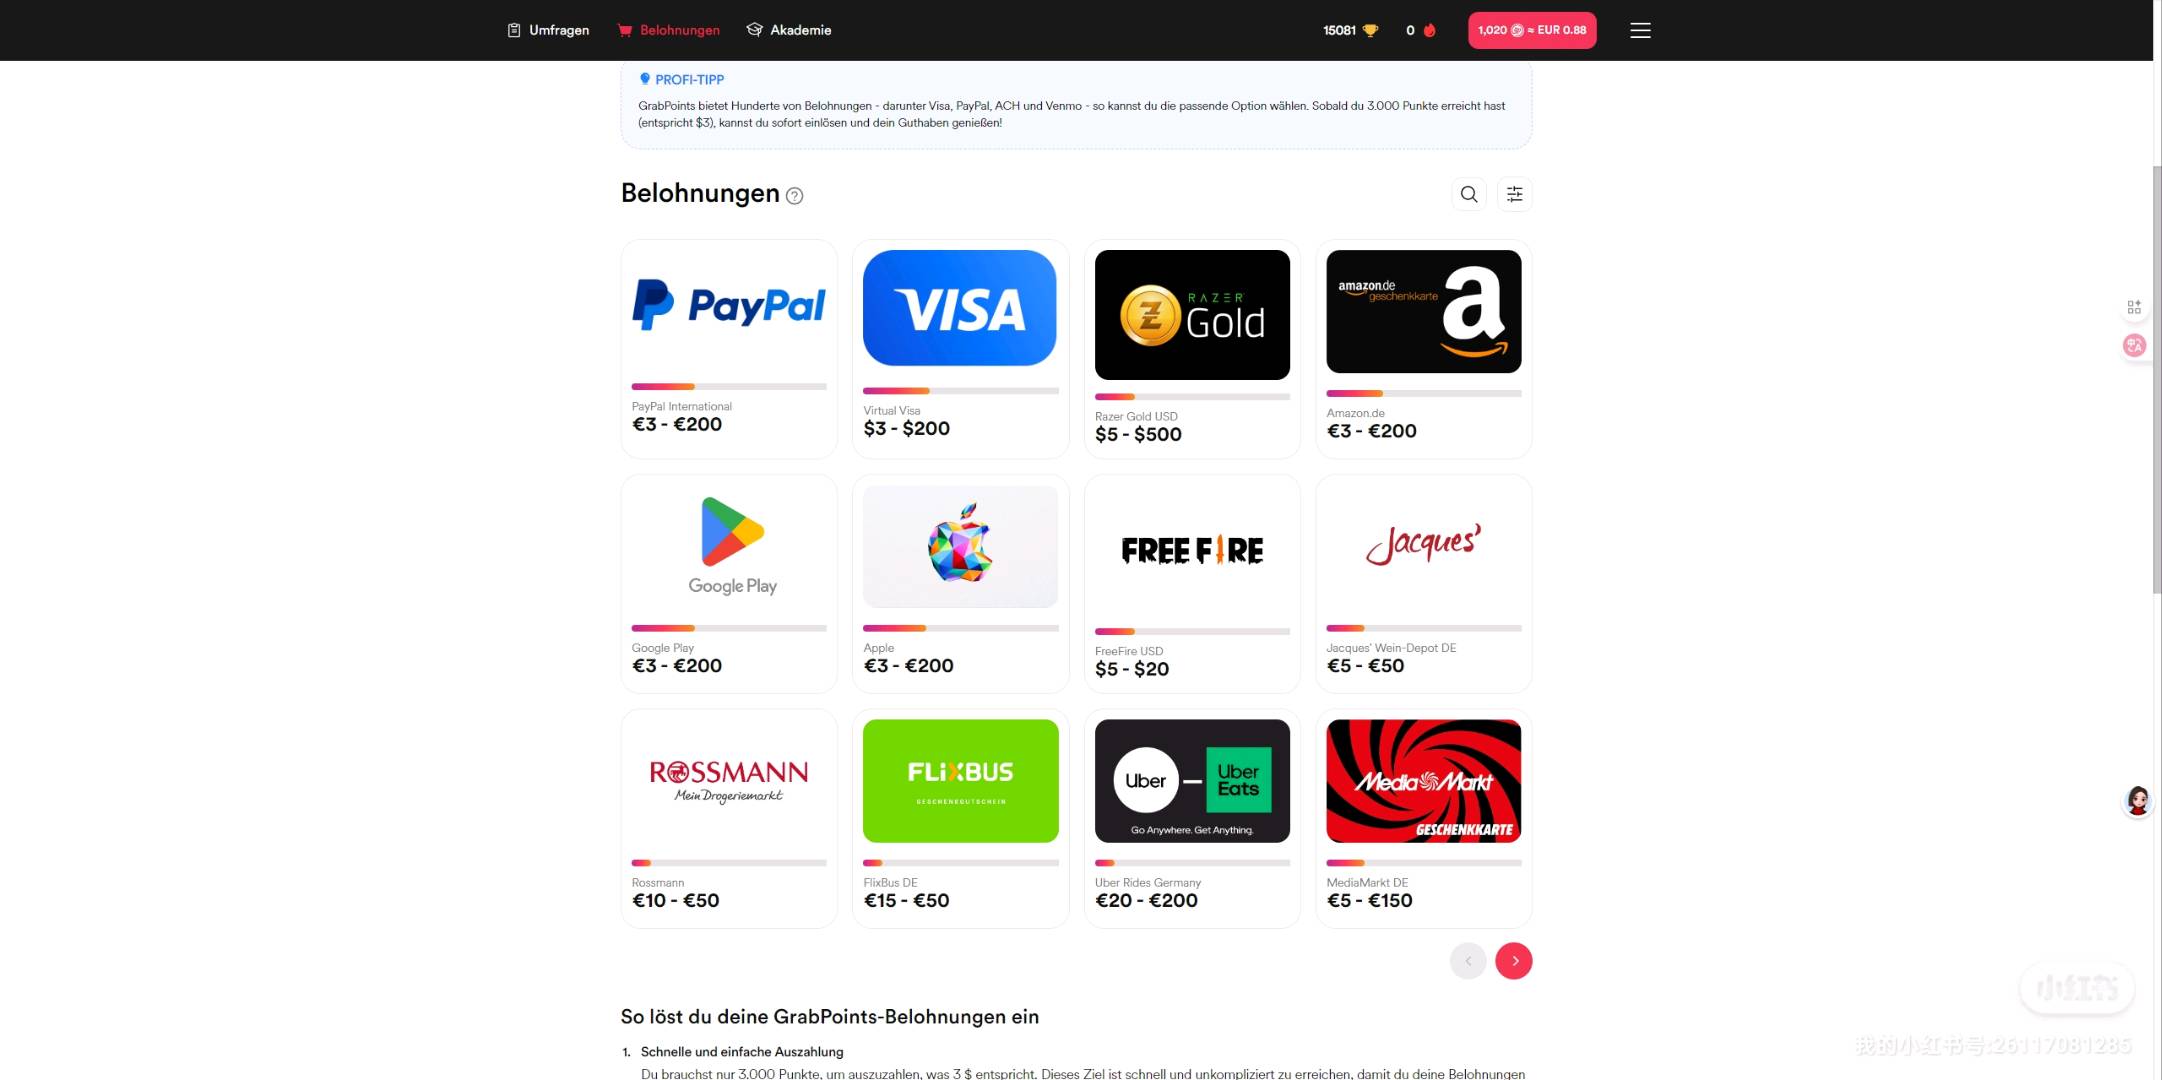
Task: Go to next rewards page arrow
Action: (1514, 961)
